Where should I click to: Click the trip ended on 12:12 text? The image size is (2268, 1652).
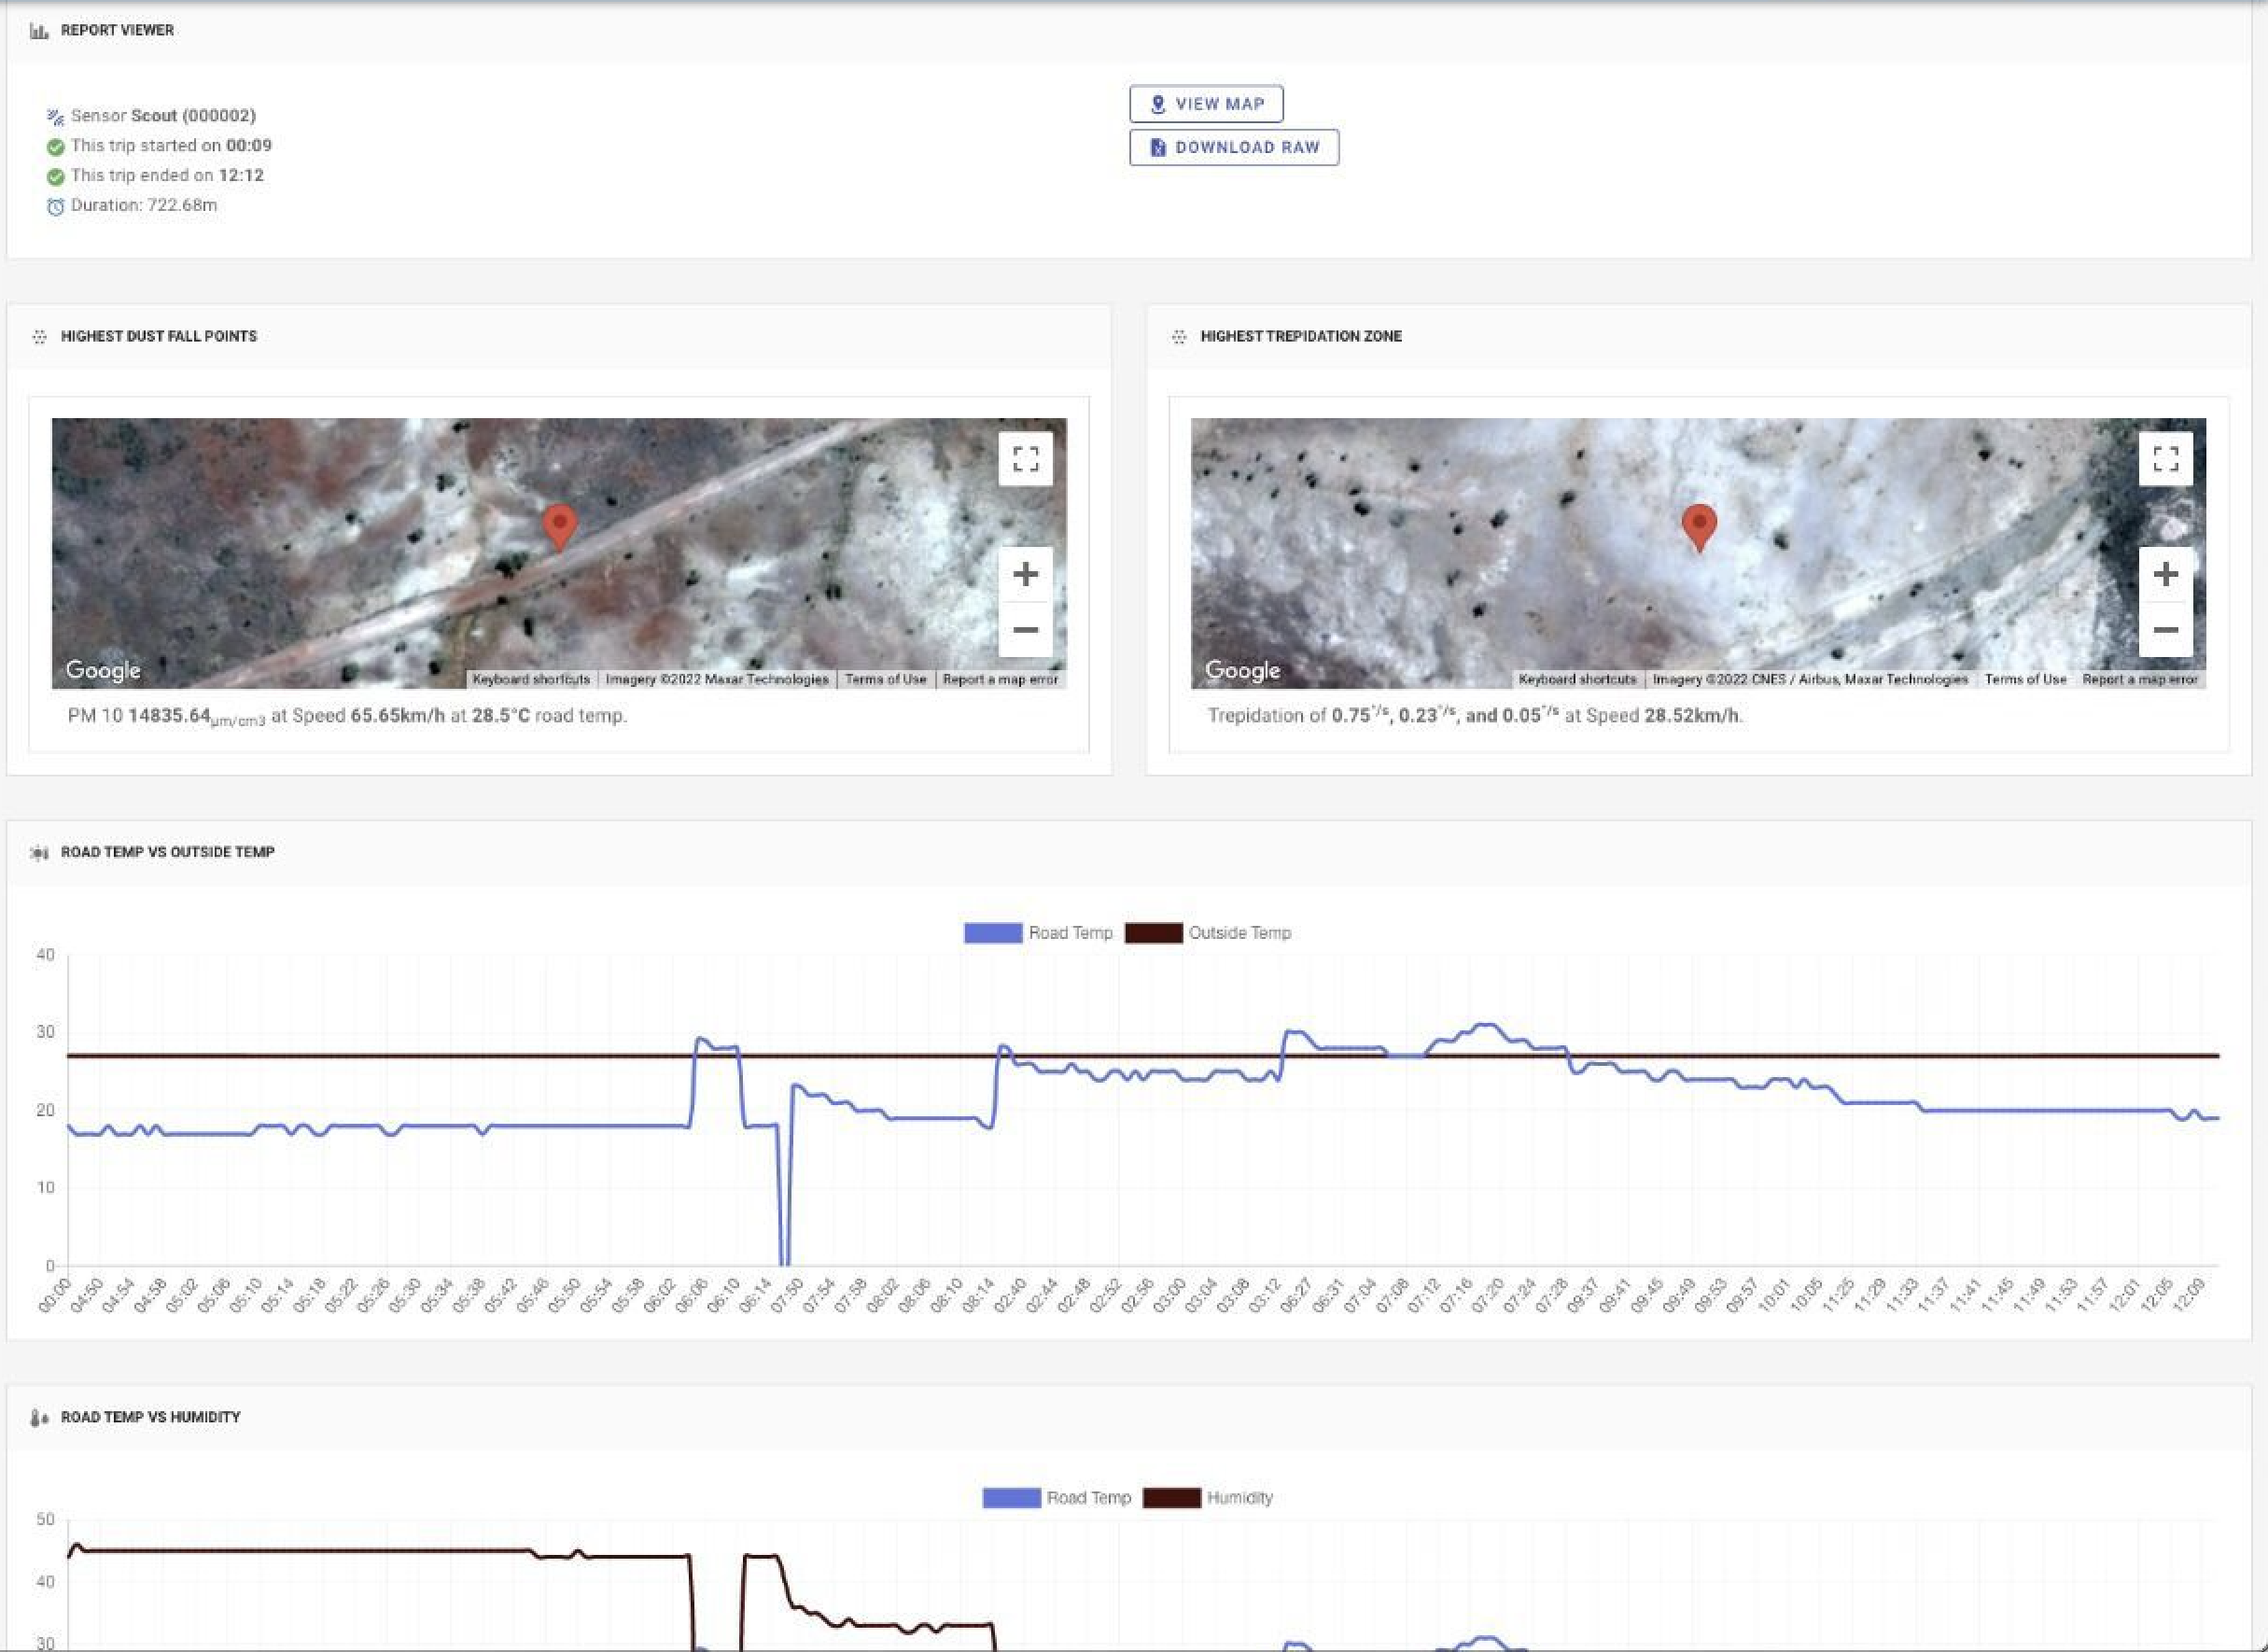[x=167, y=175]
